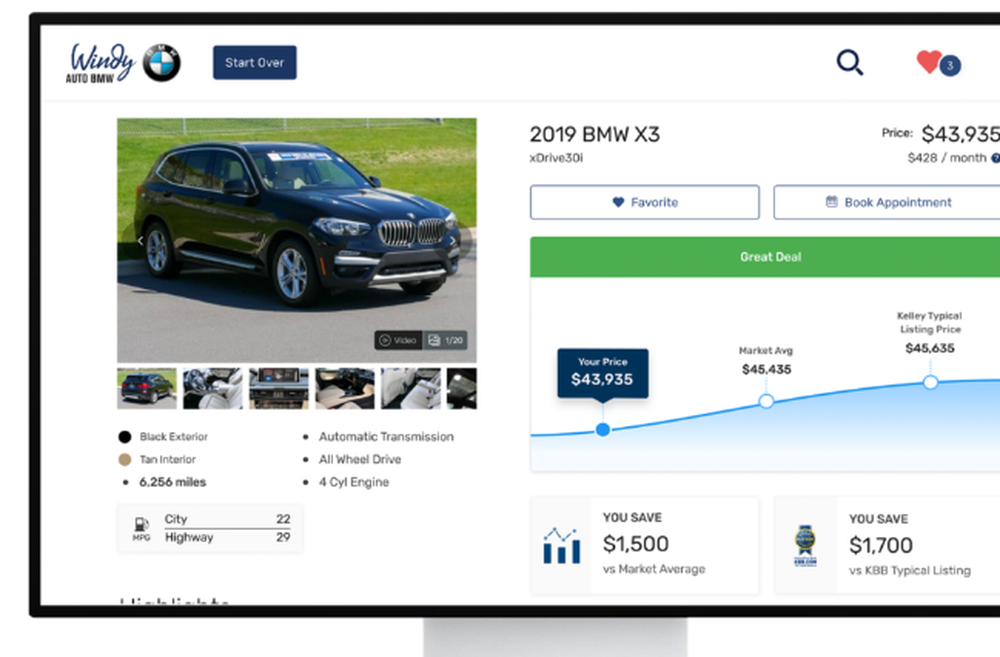Select the third thumbnail showing dashboard

(x=279, y=388)
